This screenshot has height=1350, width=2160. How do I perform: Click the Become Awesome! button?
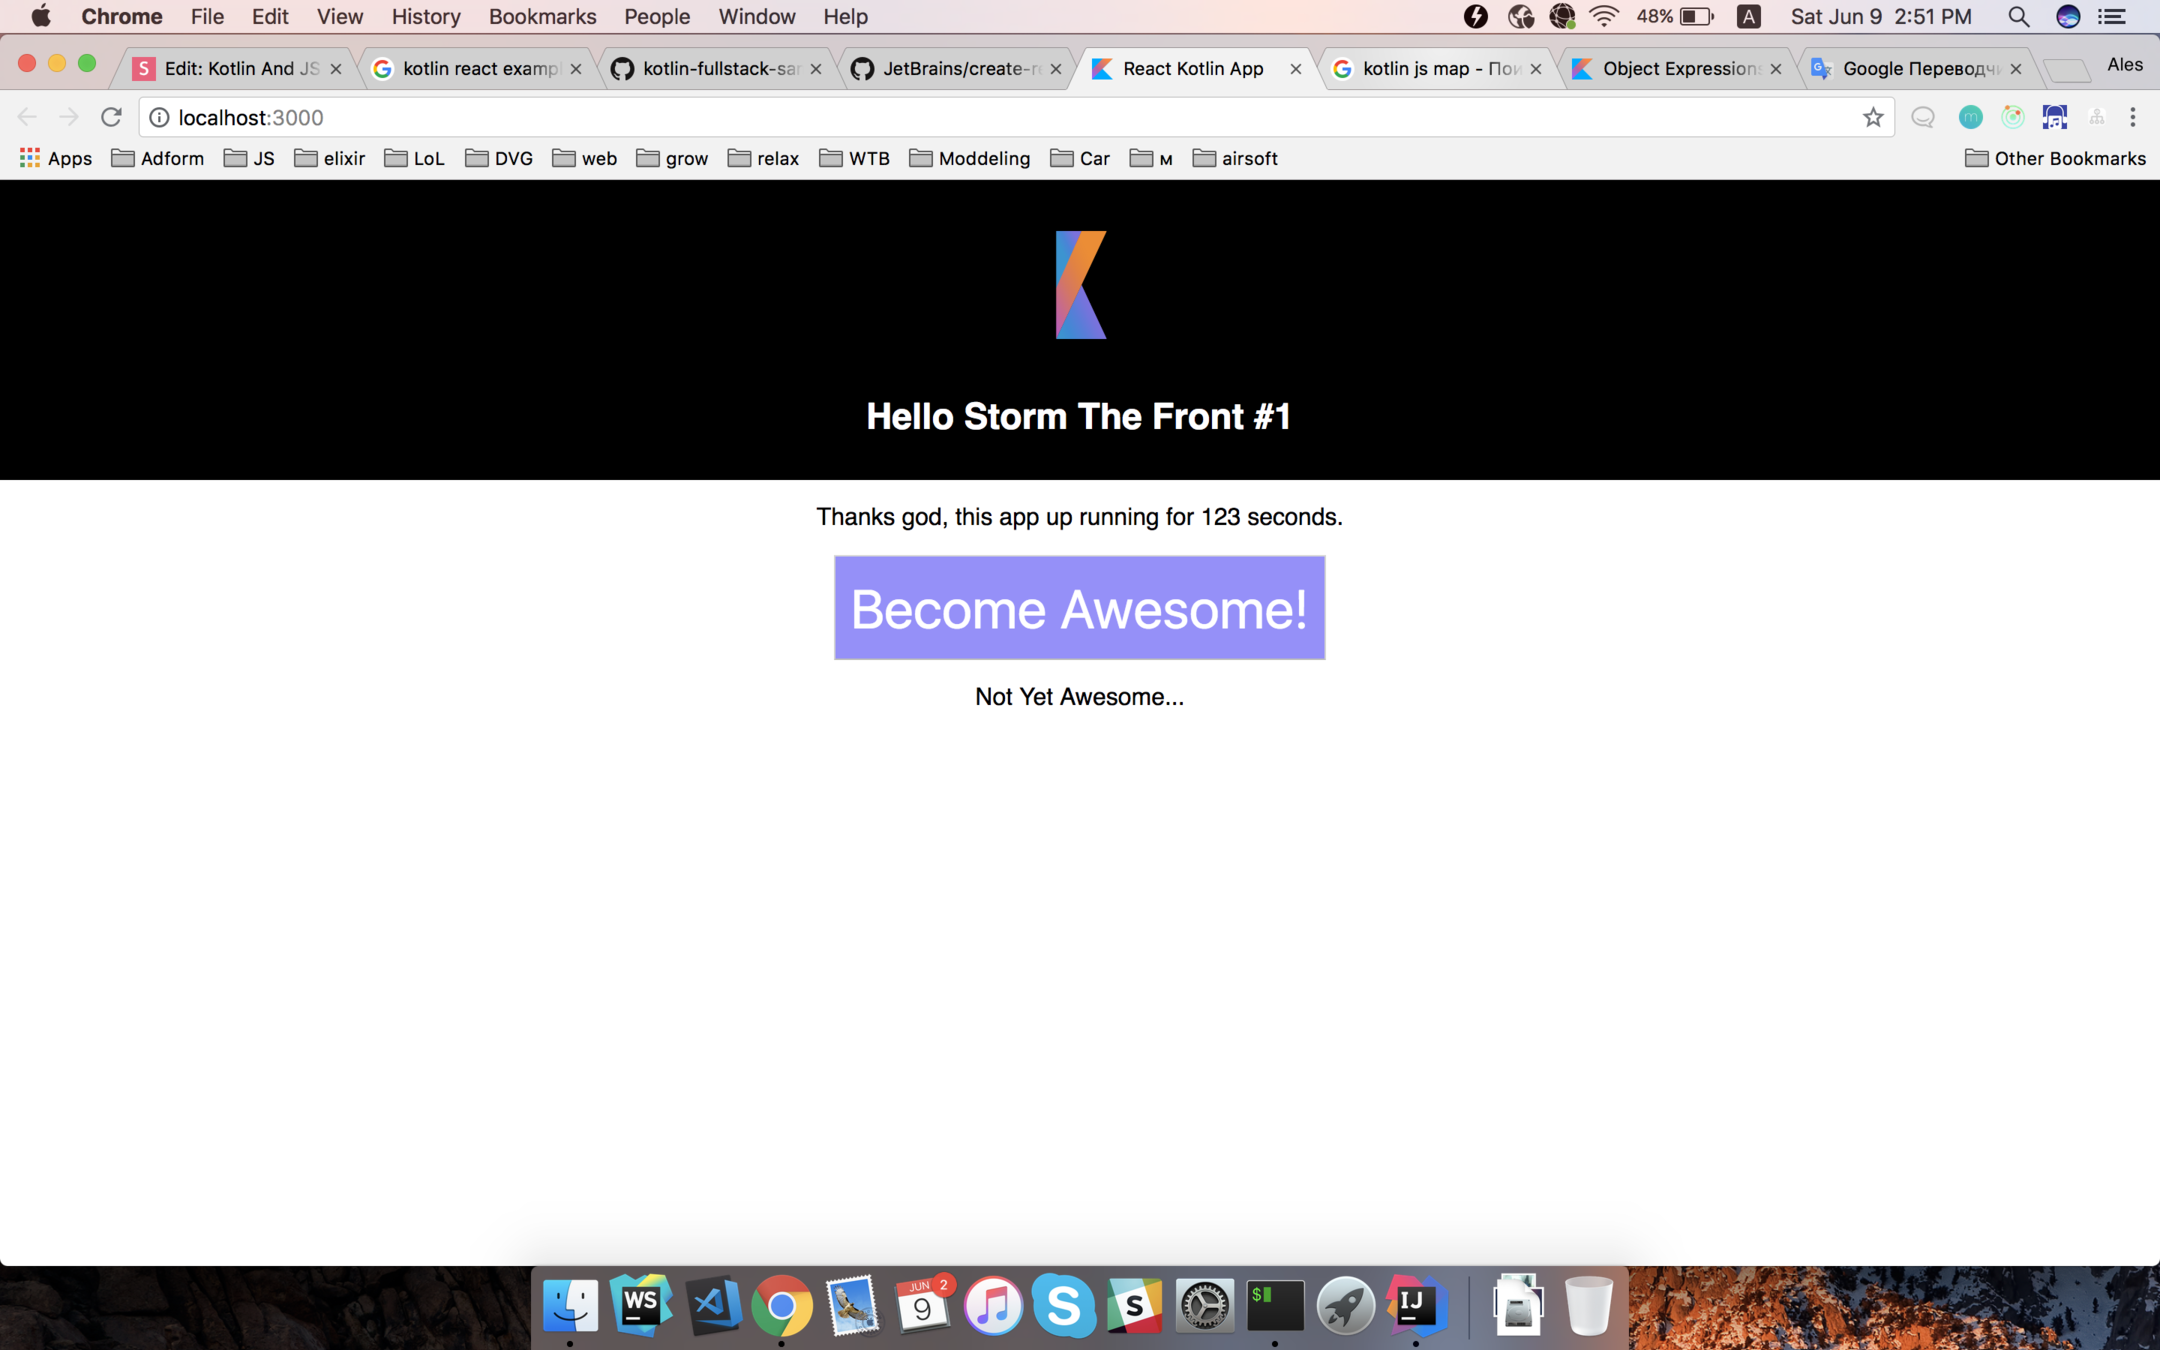(x=1079, y=608)
